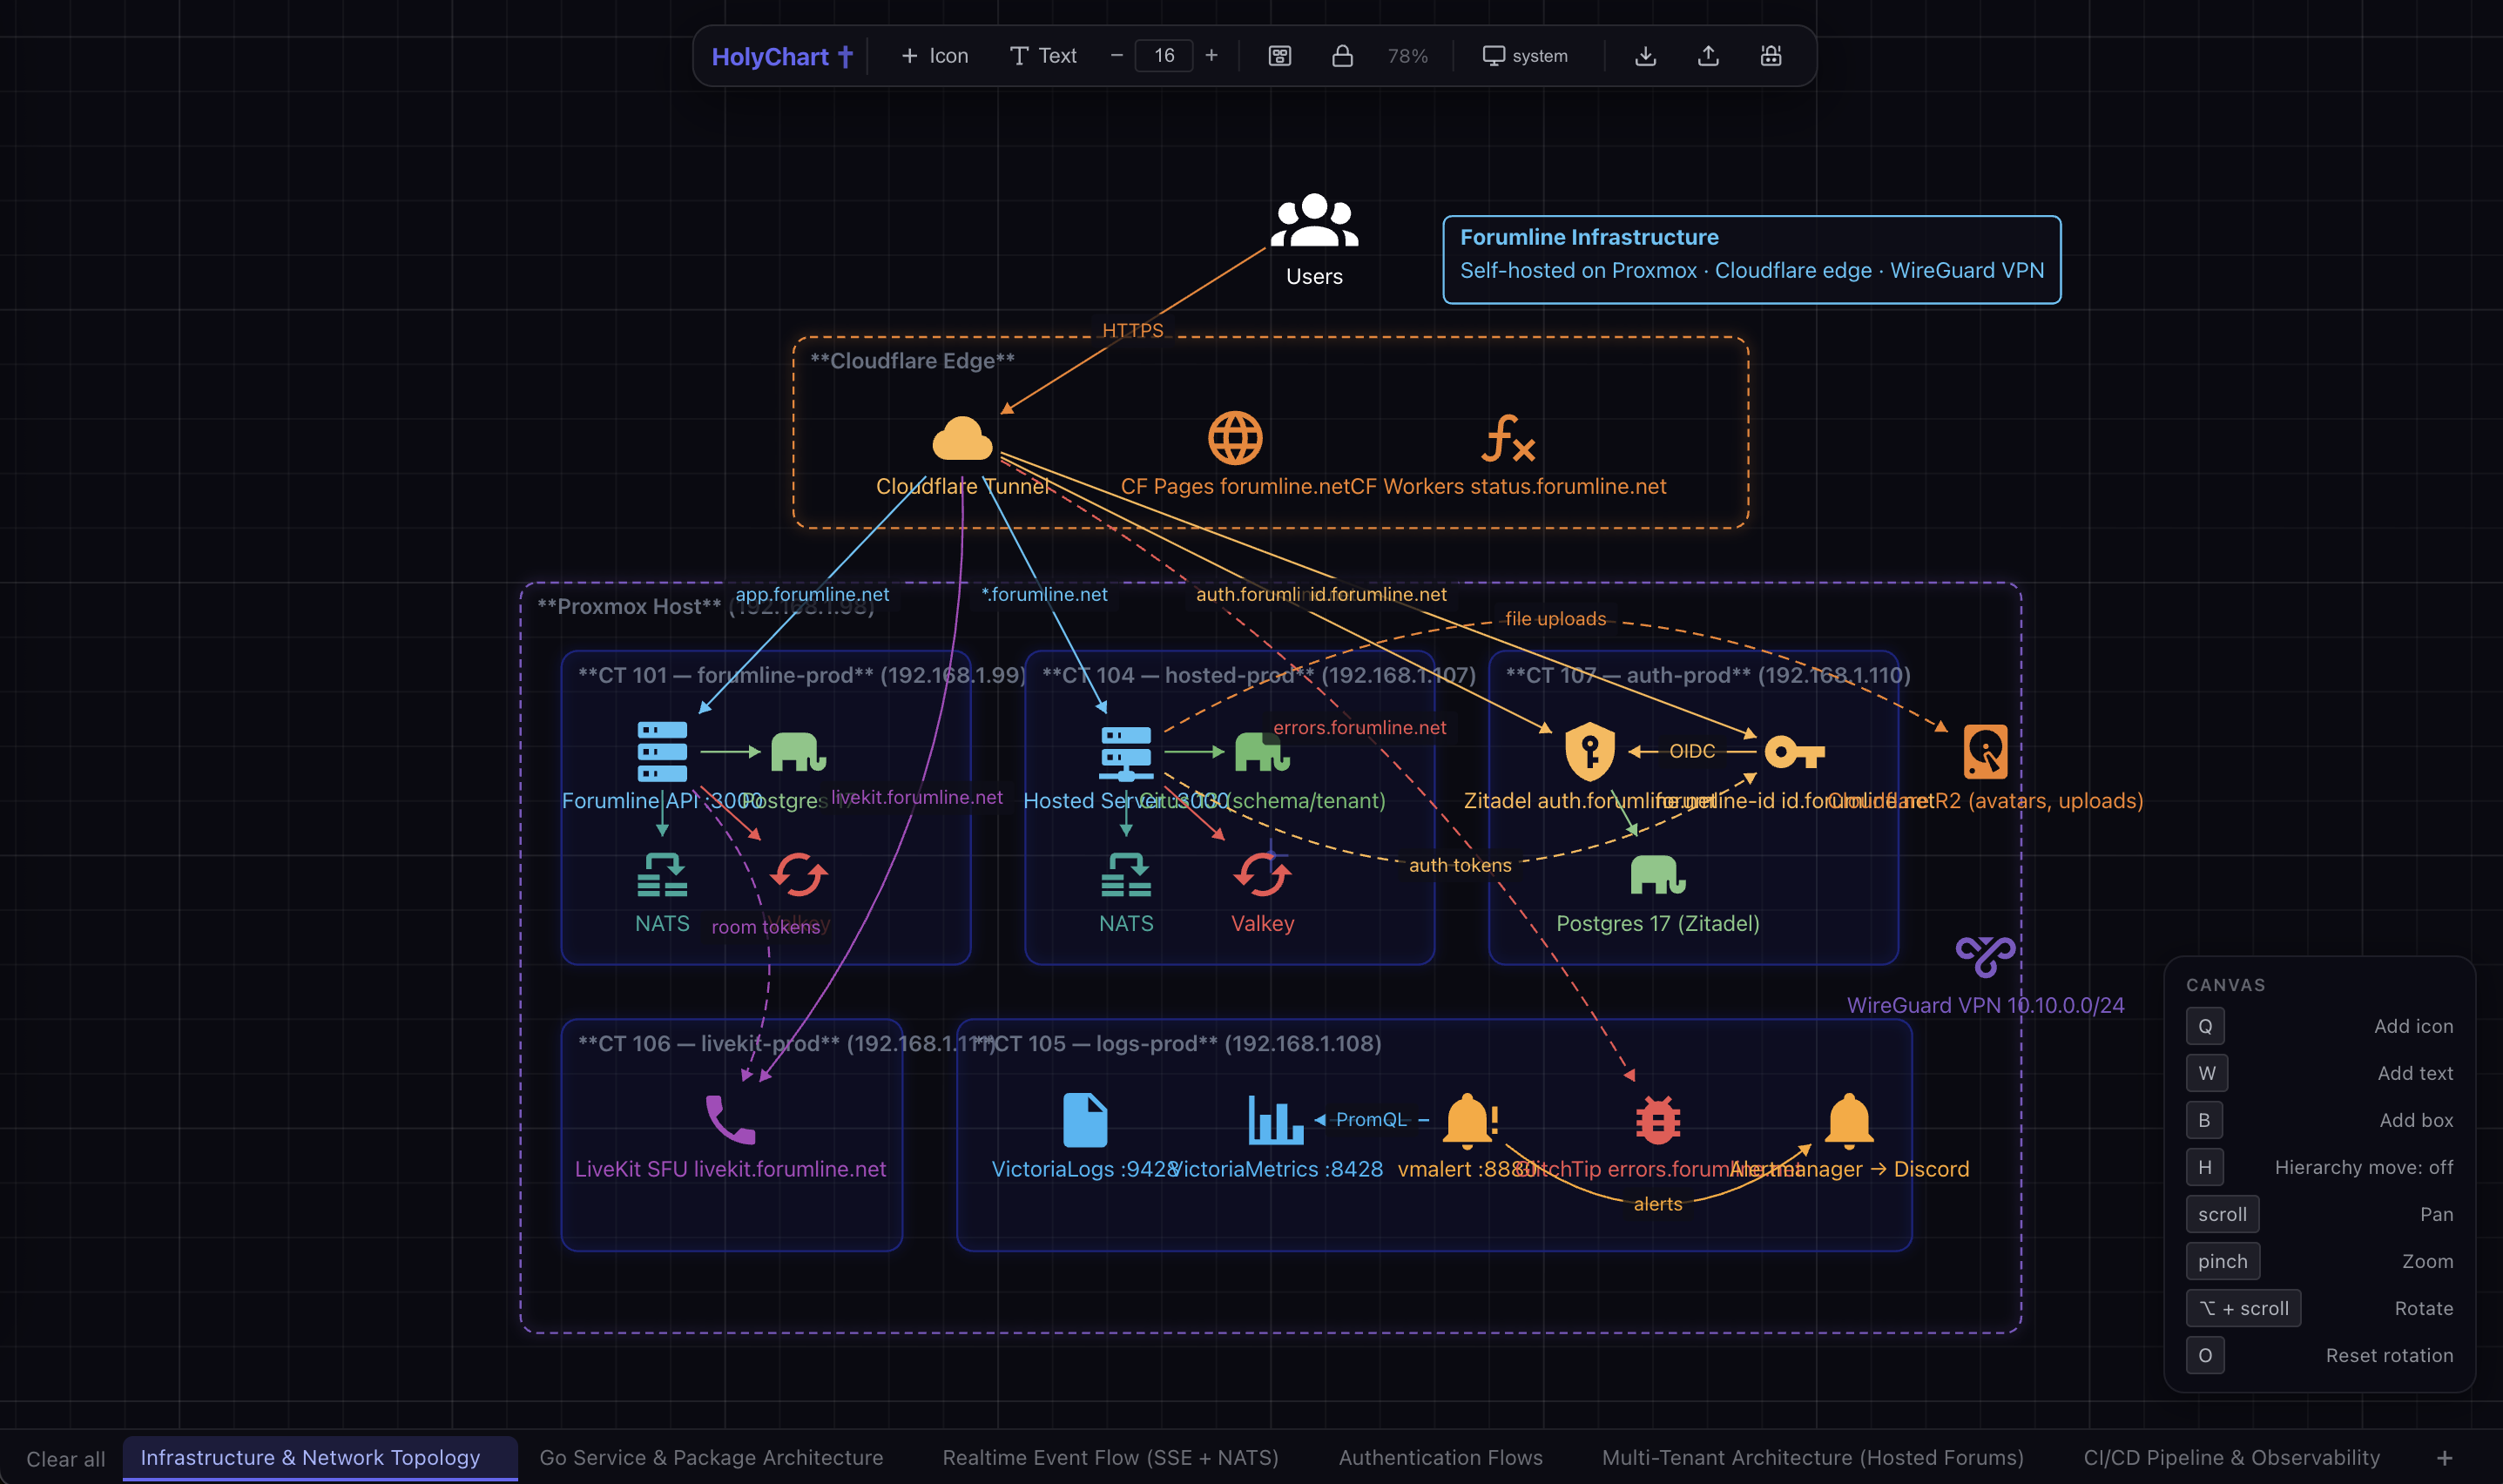Click the OIDC edge label

tap(1691, 751)
